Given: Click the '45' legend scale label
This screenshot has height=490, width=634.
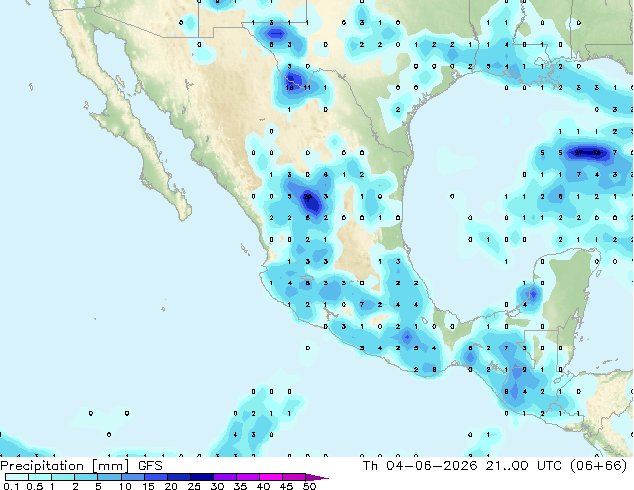Looking at the screenshot, I should click(x=286, y=486).
